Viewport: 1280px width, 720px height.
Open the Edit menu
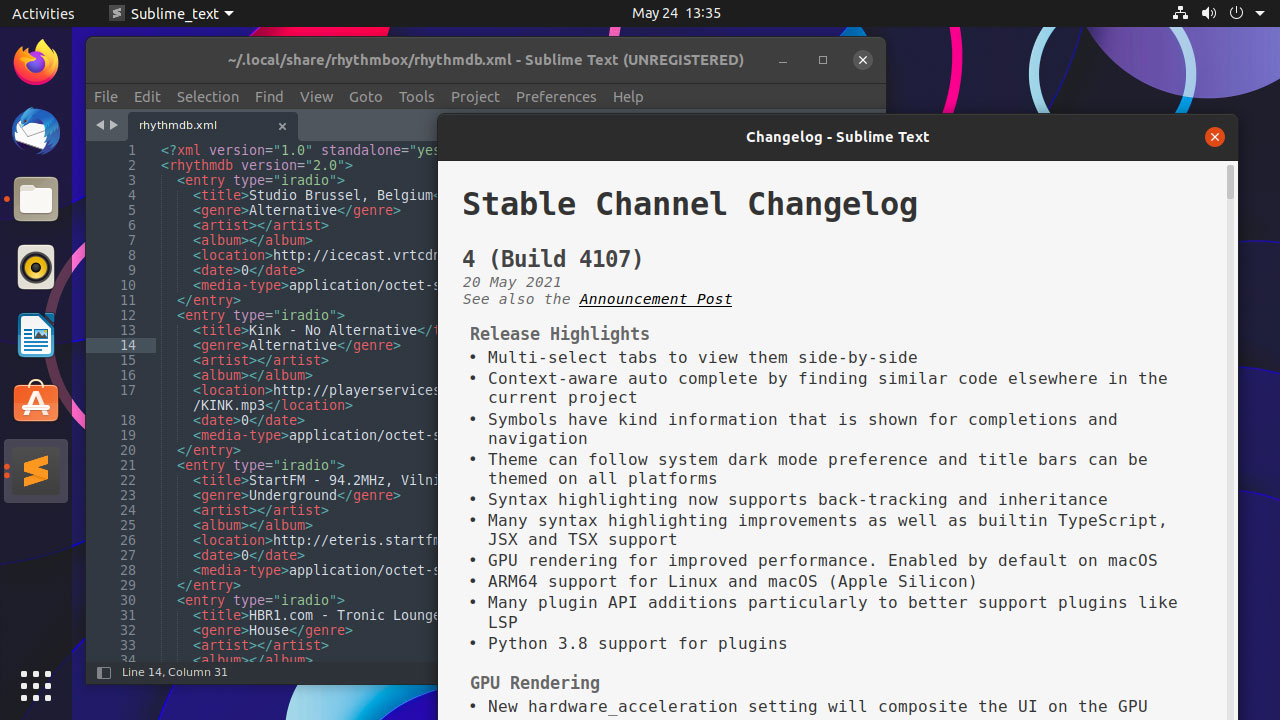[147, 97]
